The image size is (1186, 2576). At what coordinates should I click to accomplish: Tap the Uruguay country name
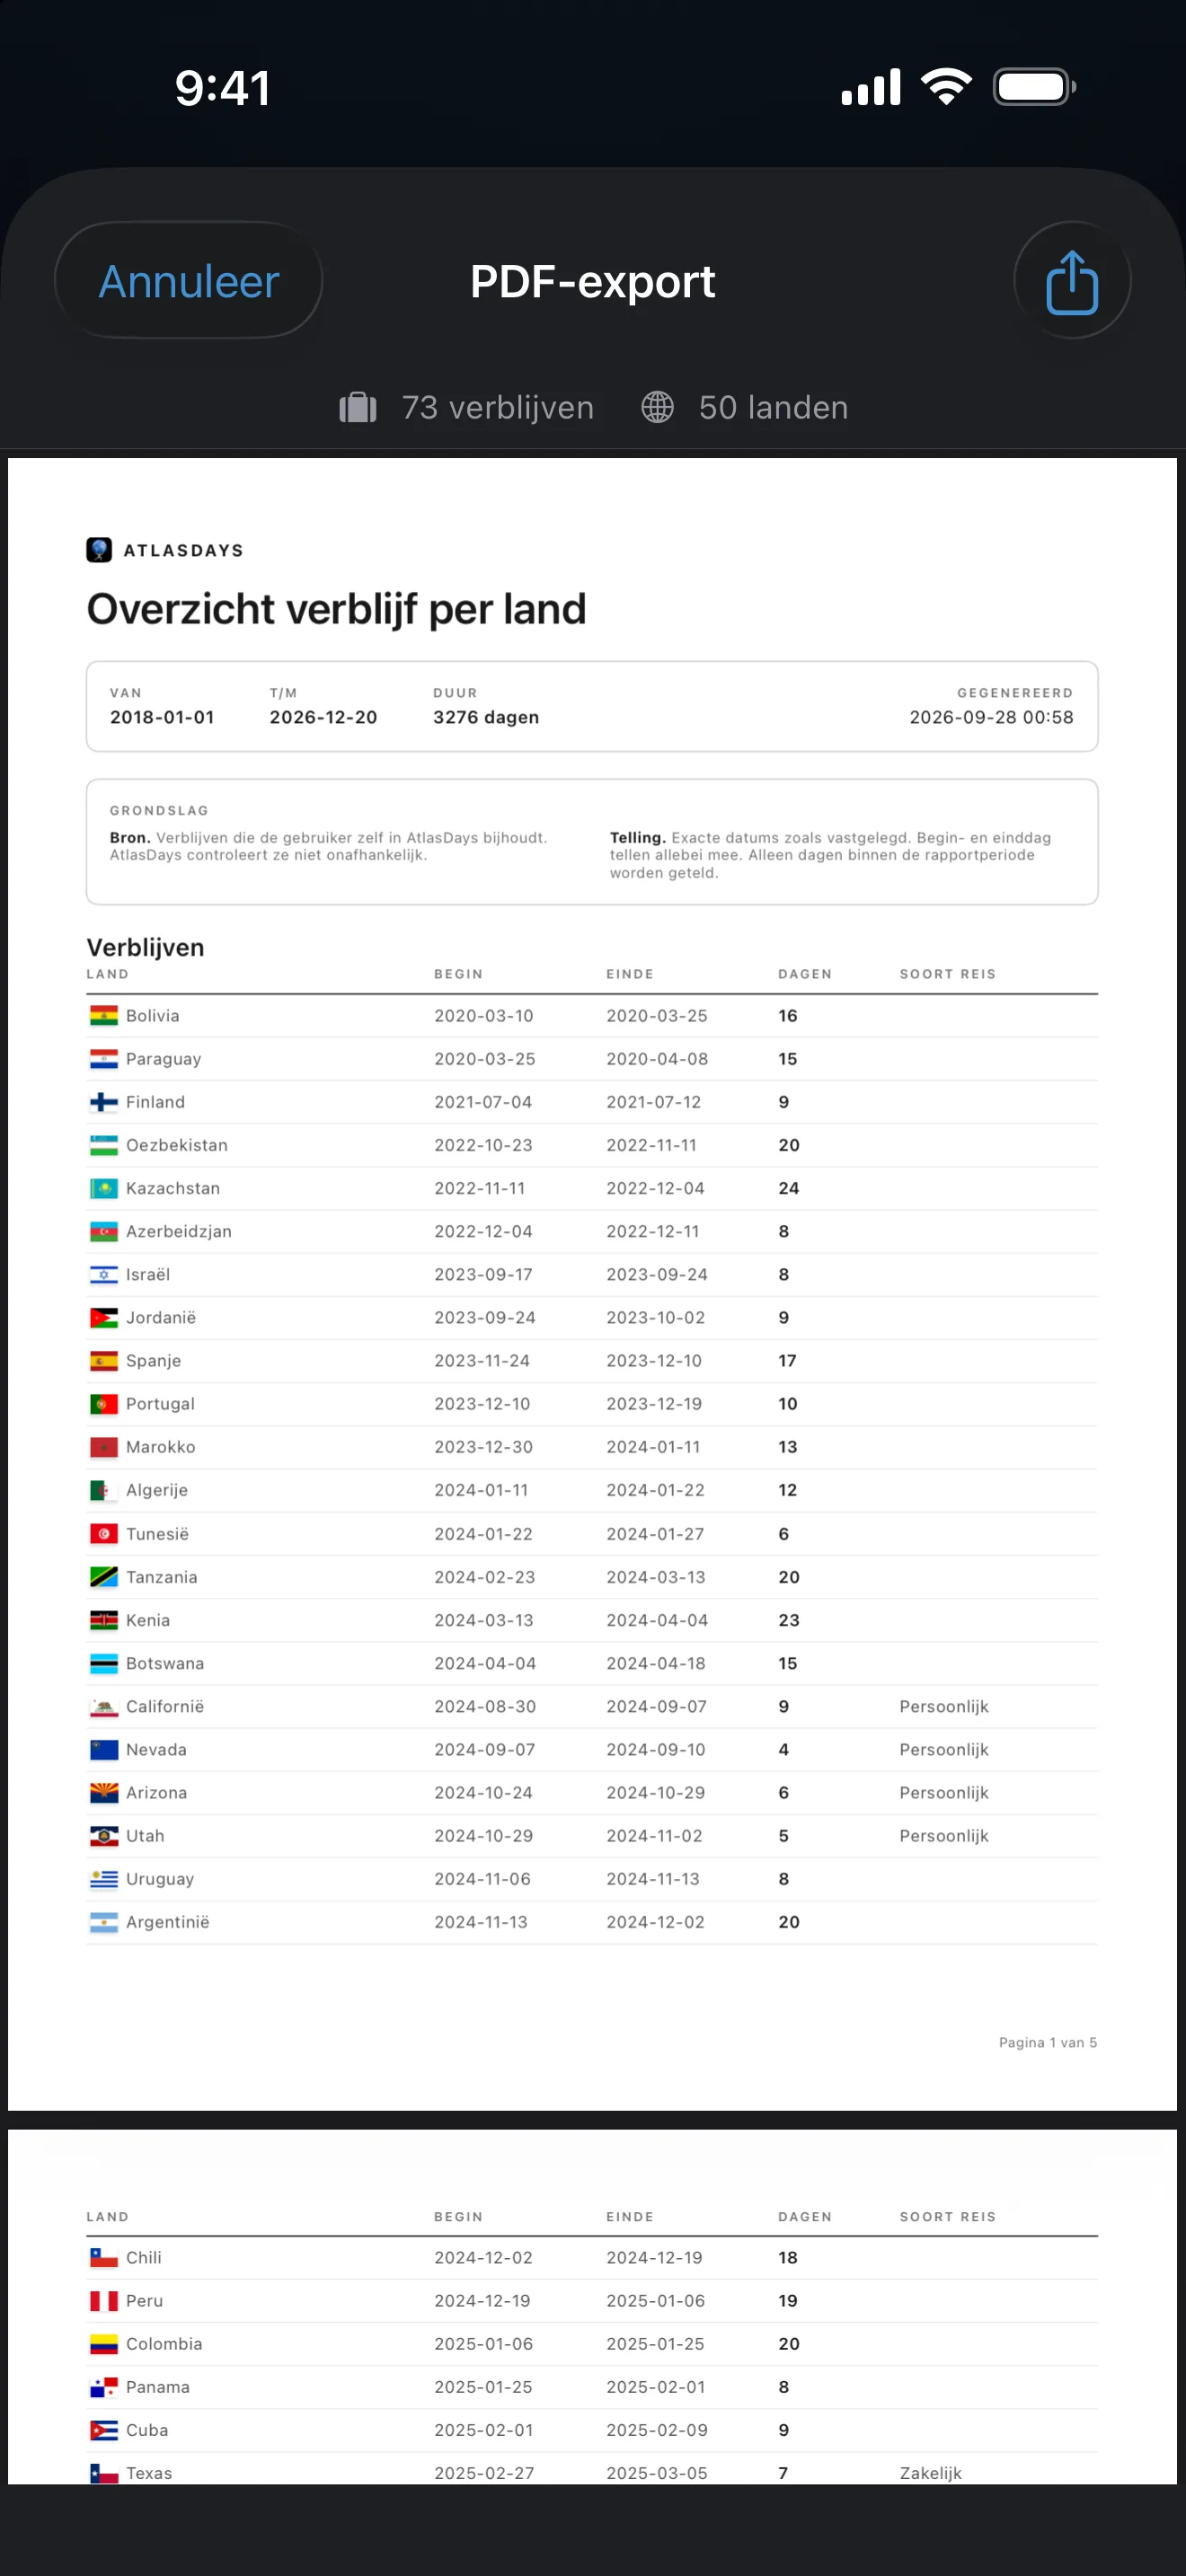tap(159, 1879)
